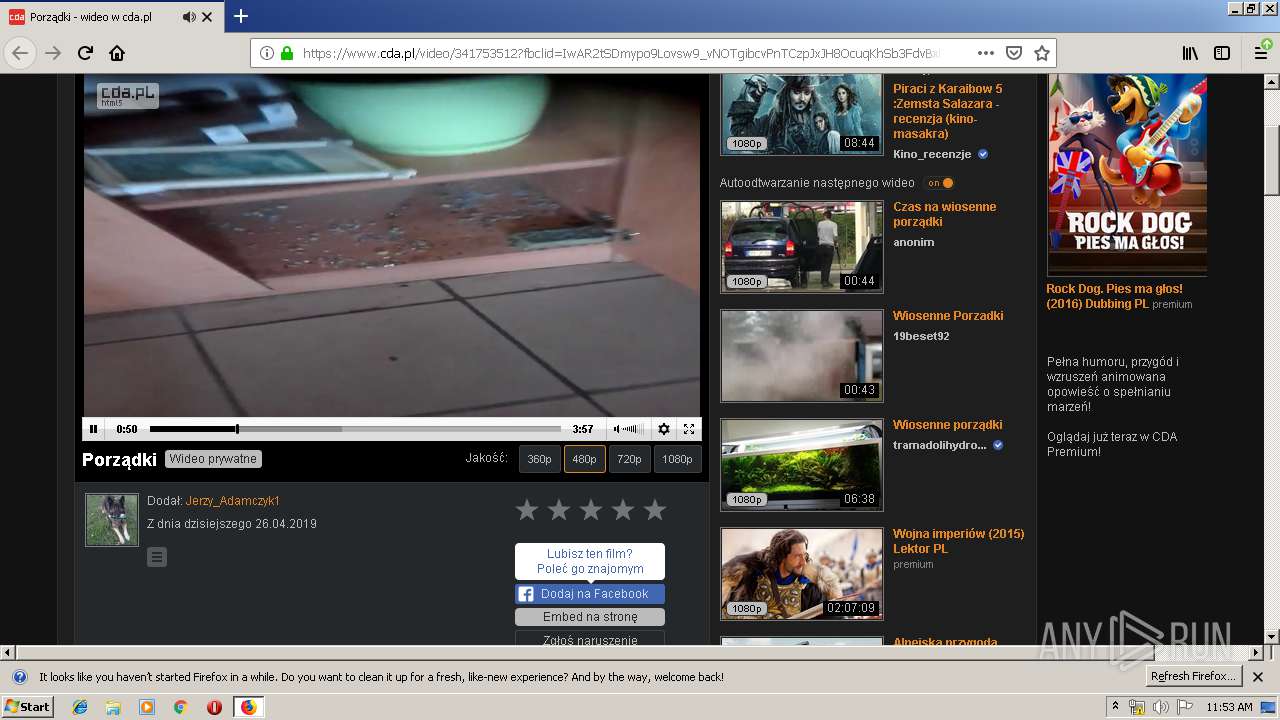Open the clock showing 11:53 AM

1229,707
